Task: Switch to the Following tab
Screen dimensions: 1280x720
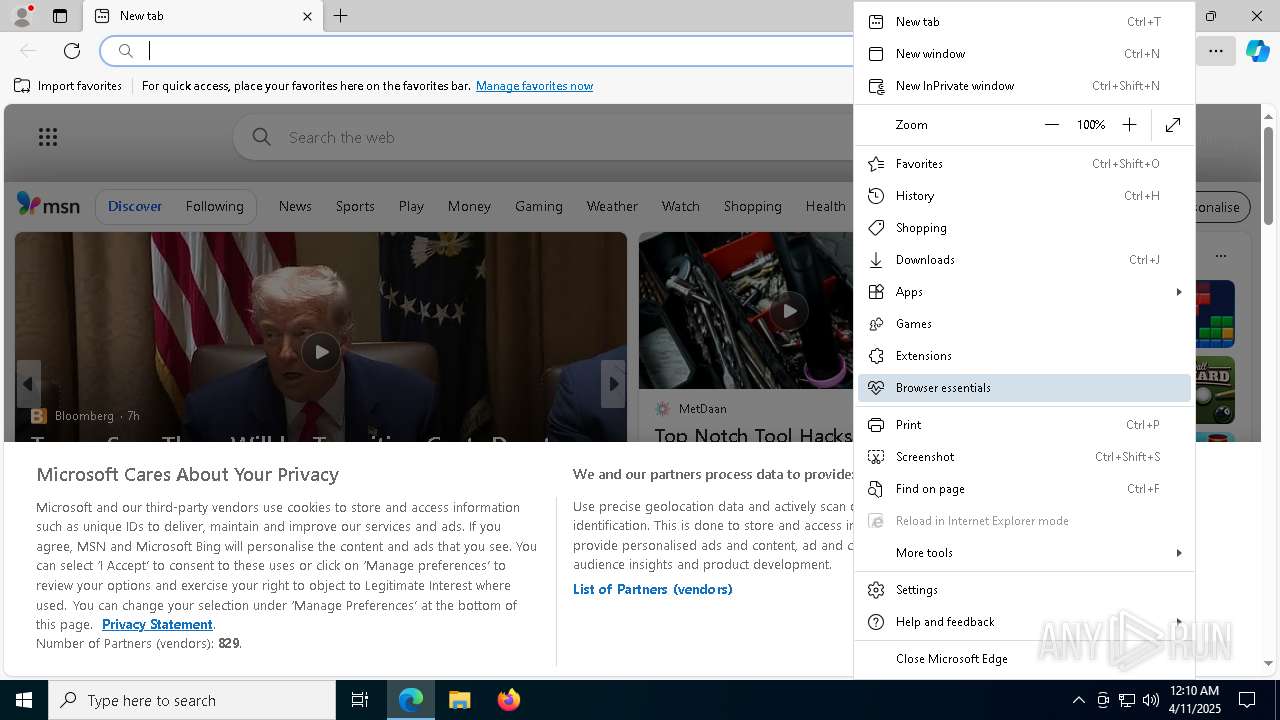Action: (214, 206)
